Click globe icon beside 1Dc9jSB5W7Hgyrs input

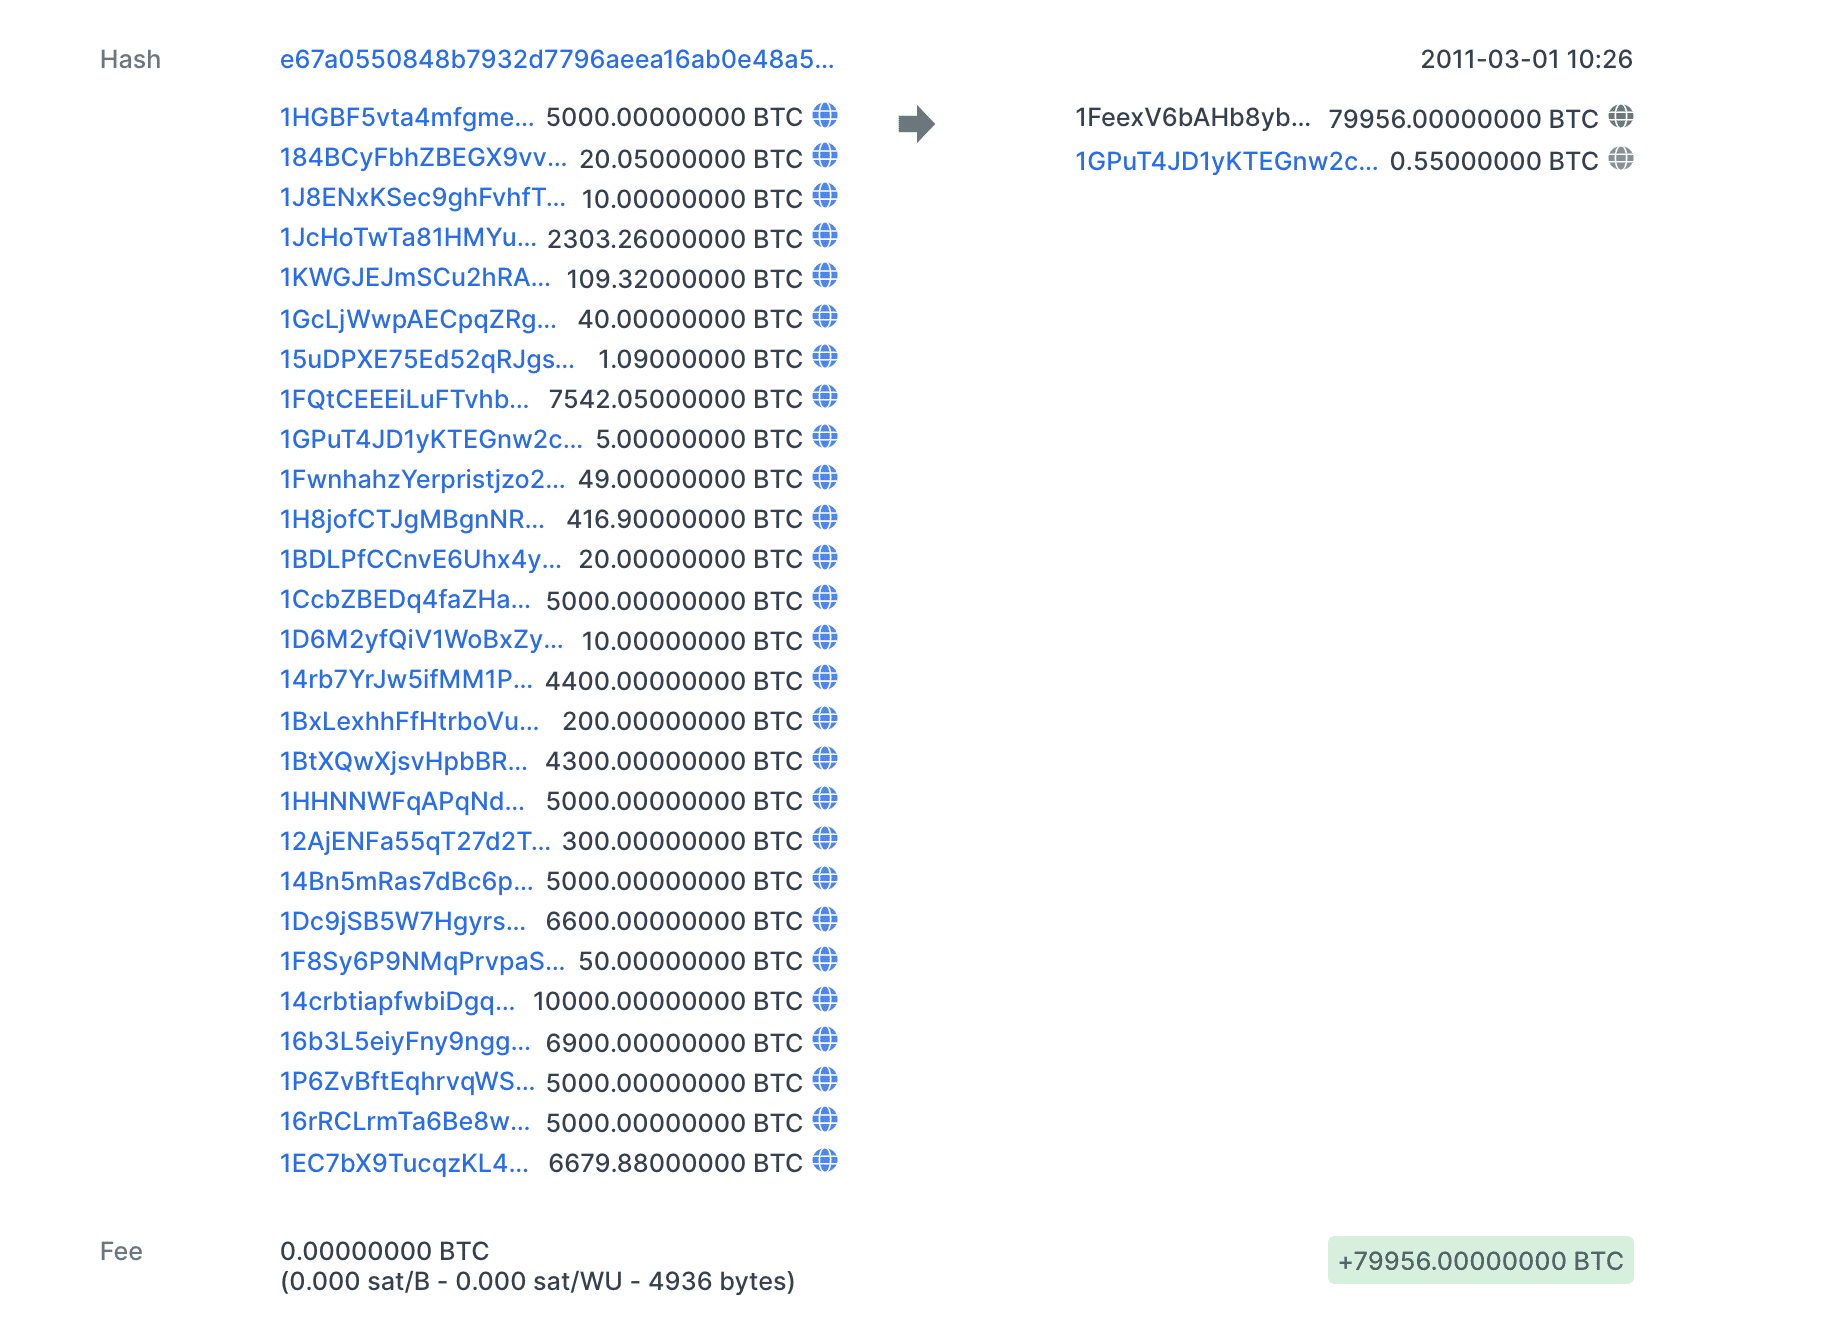click(x=825, y=919)
